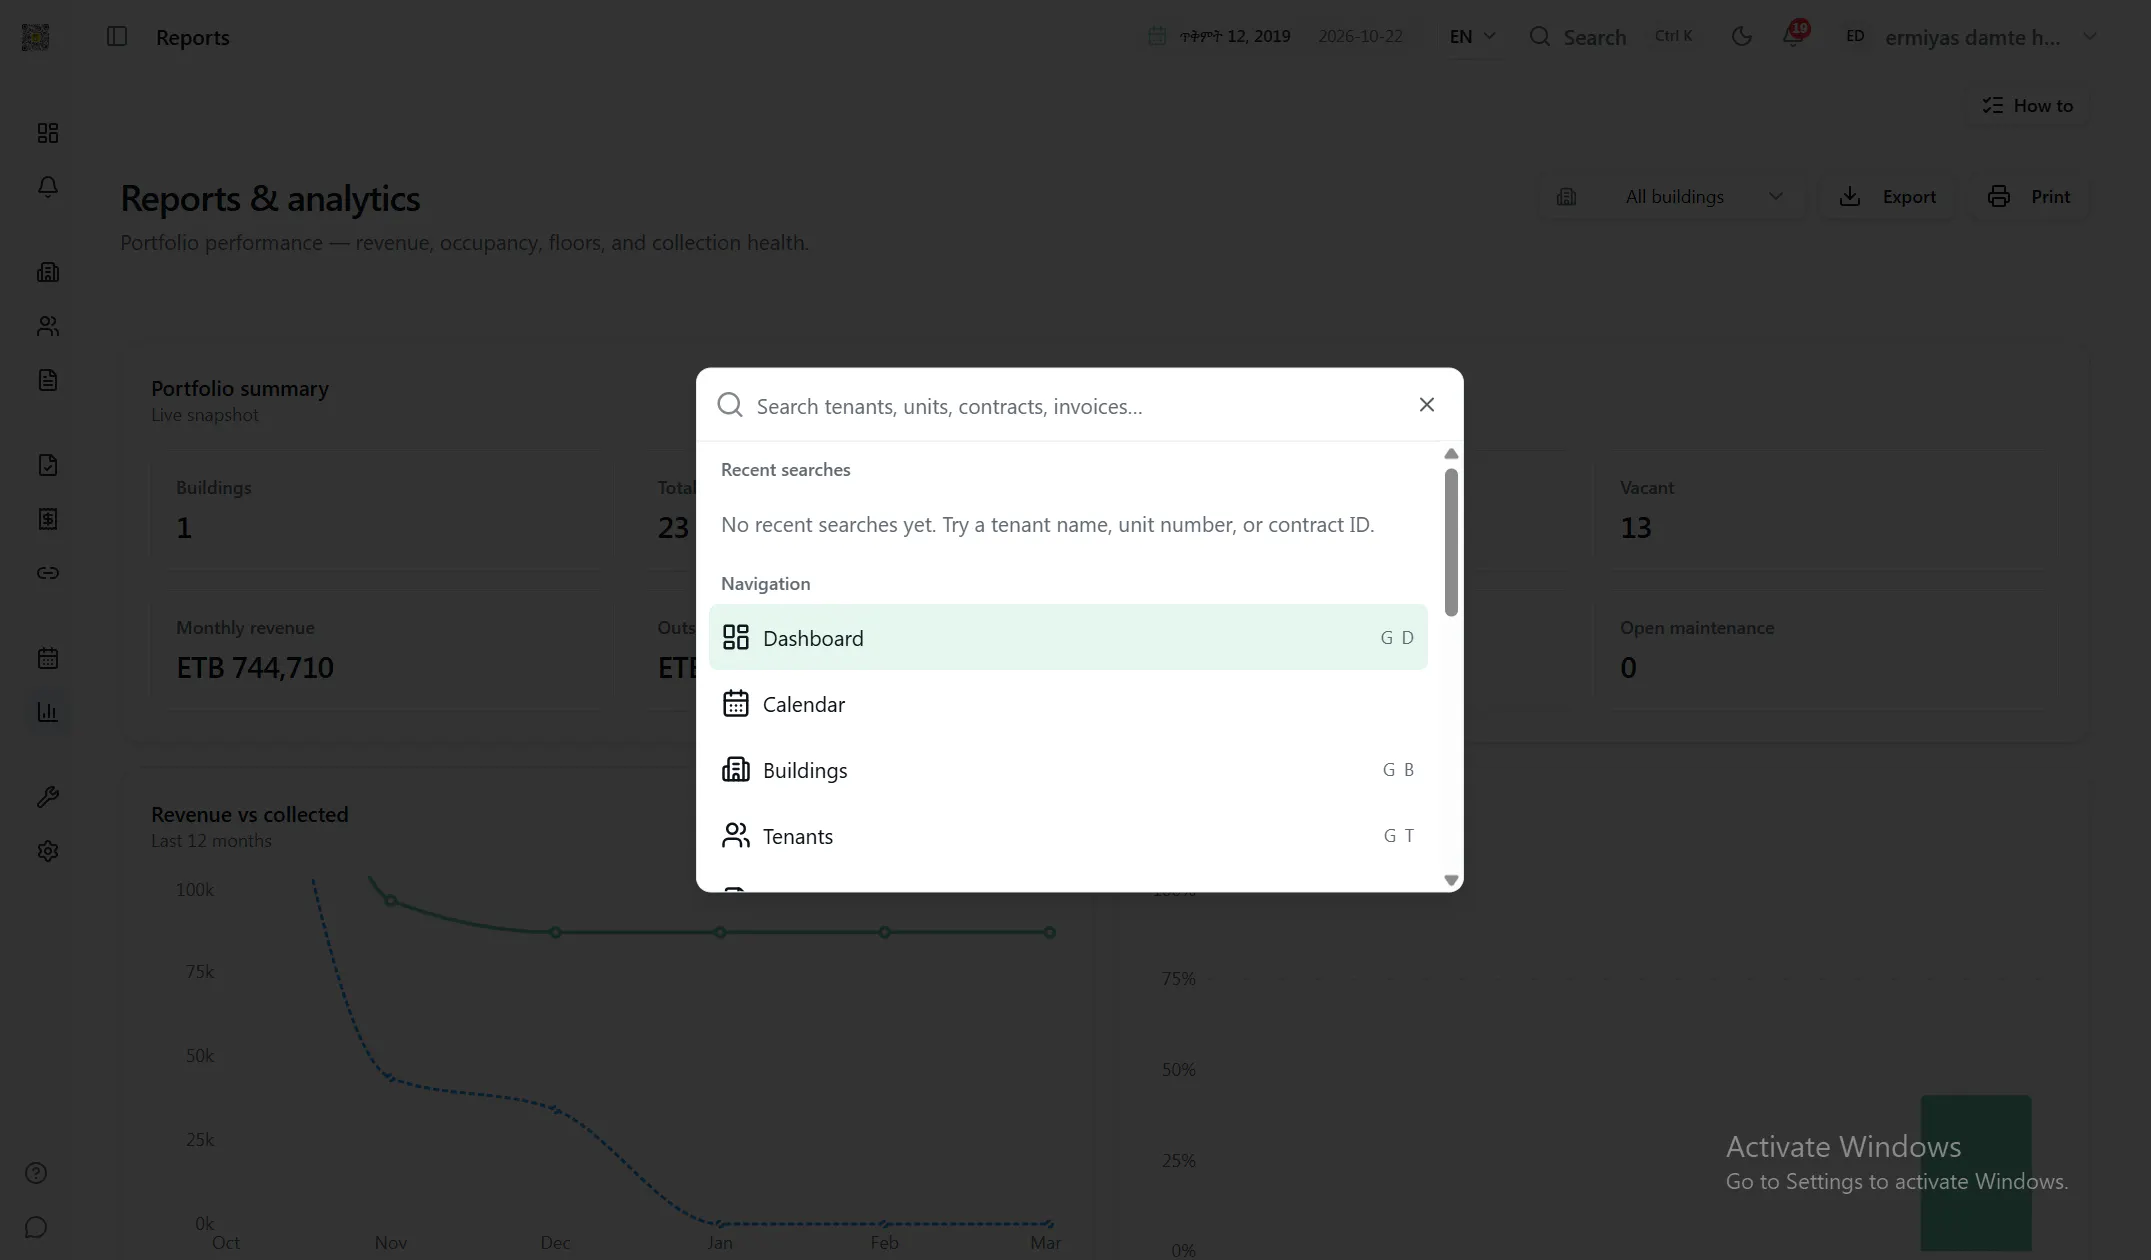Open the top bar notifications bell with badge
The width and height of the screenshot is (2151, 1260).
pyautogui.click(x=1793, y=35)
